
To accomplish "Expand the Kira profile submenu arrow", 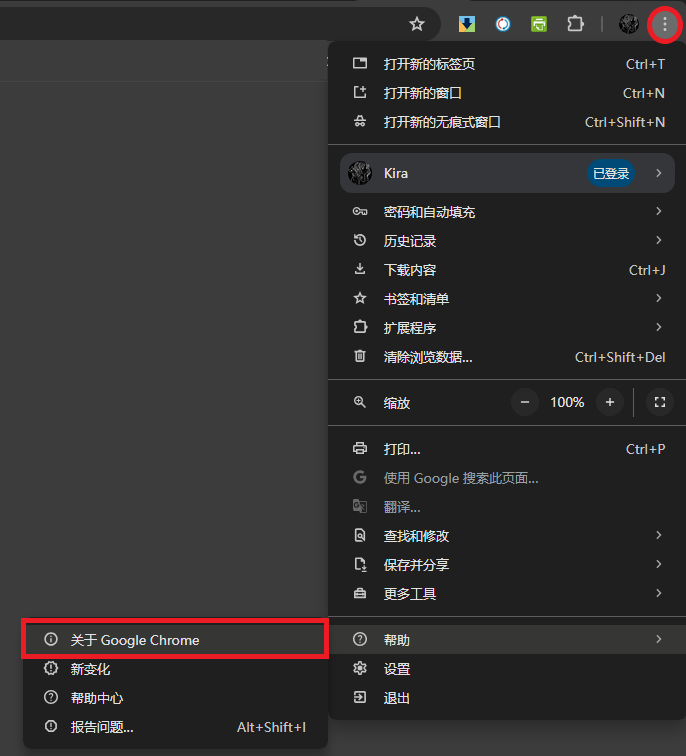I will (659, 173).
